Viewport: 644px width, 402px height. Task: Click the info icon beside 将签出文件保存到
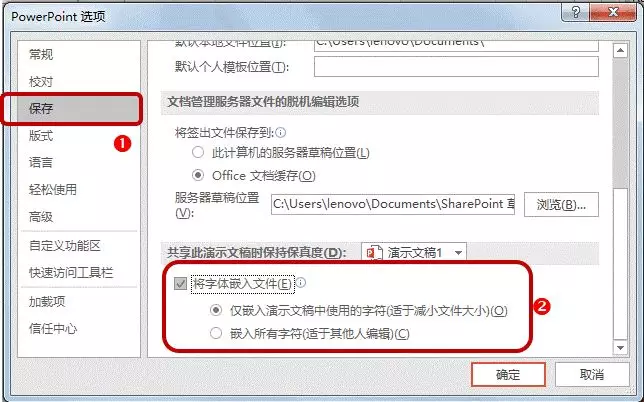(x=281, y=133)
